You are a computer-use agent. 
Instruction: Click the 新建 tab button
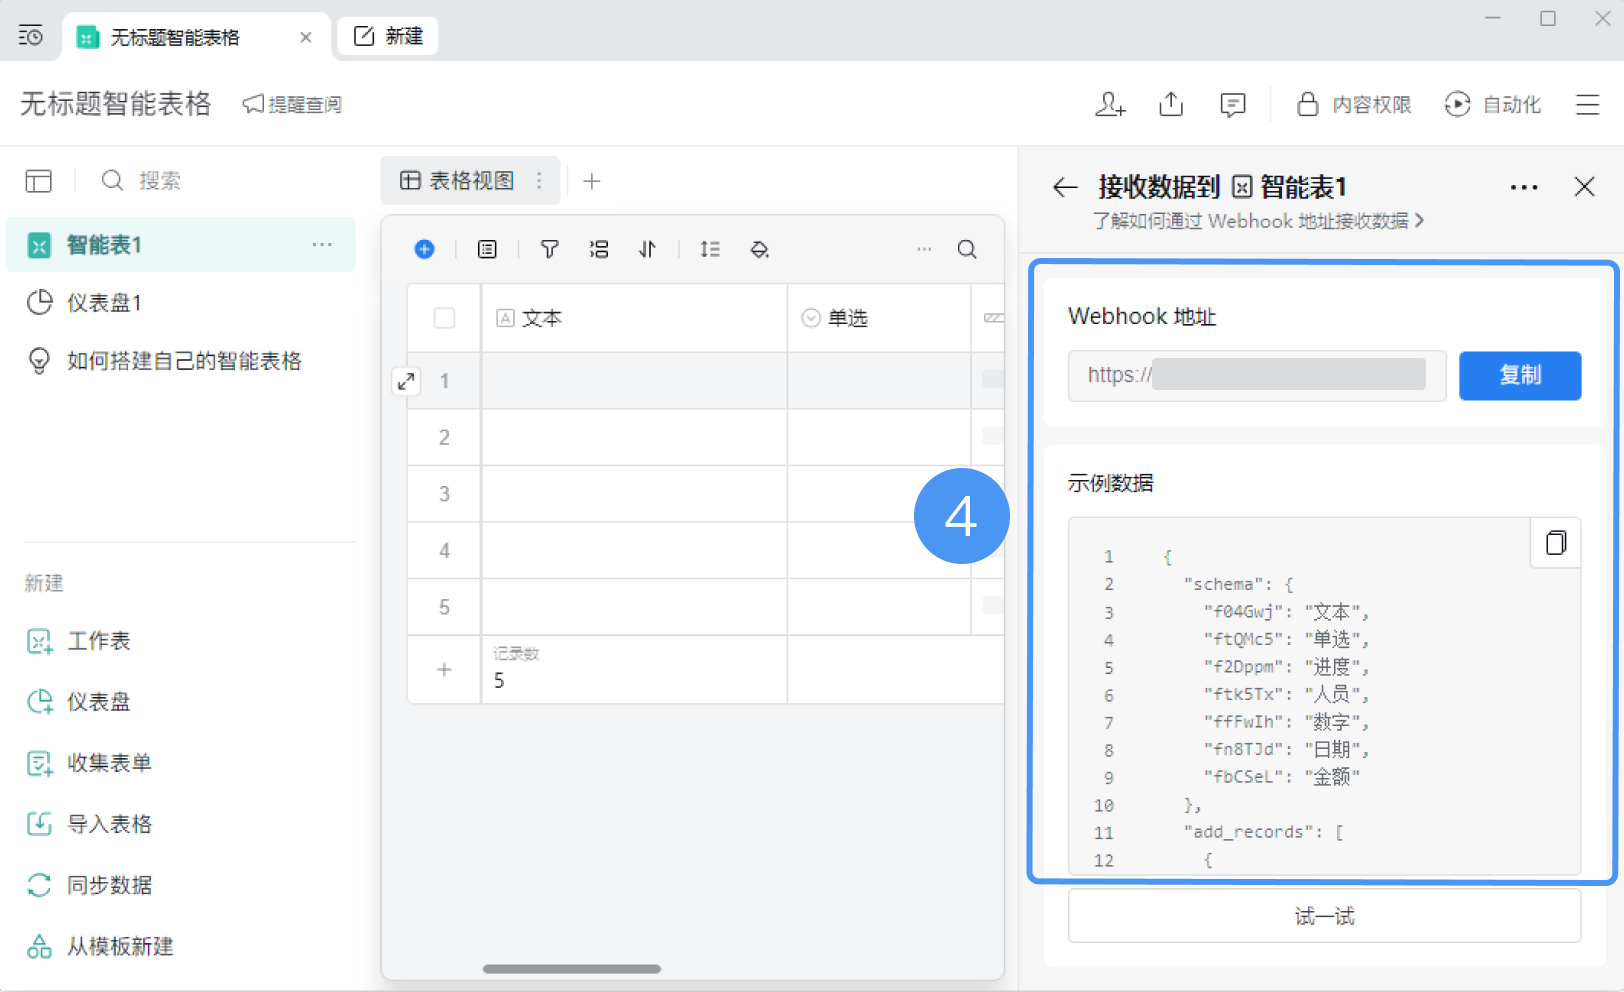(x=388, y=36)
